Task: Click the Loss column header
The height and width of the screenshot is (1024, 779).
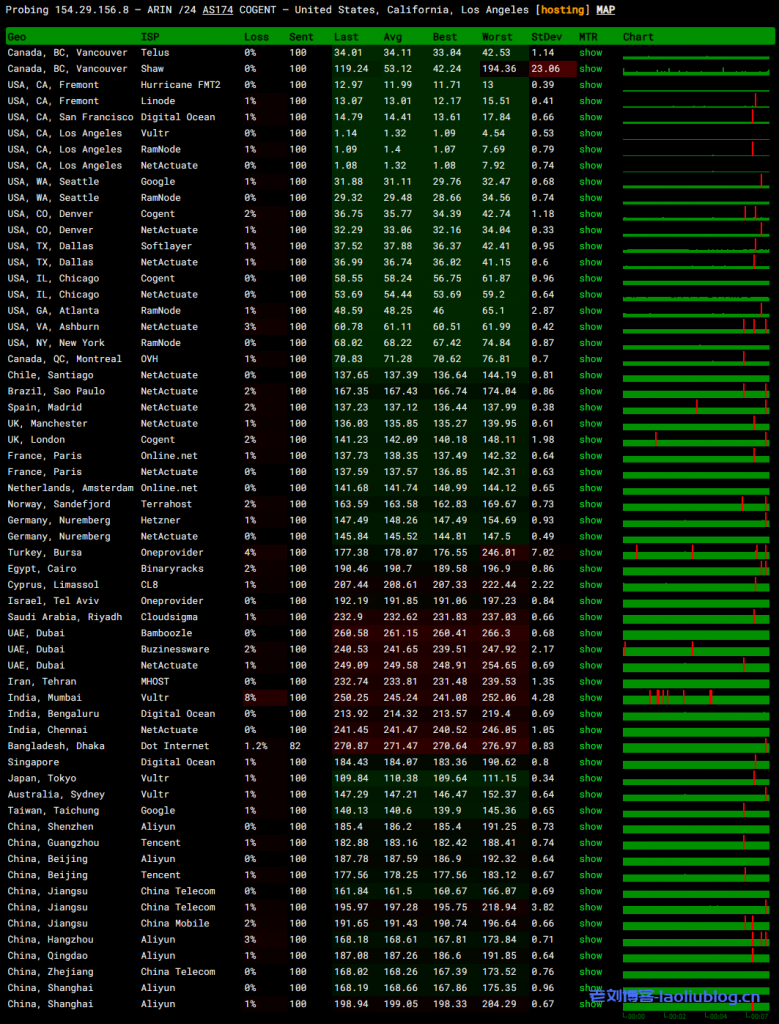Action: pyautogui.click(x=256, y=37)
